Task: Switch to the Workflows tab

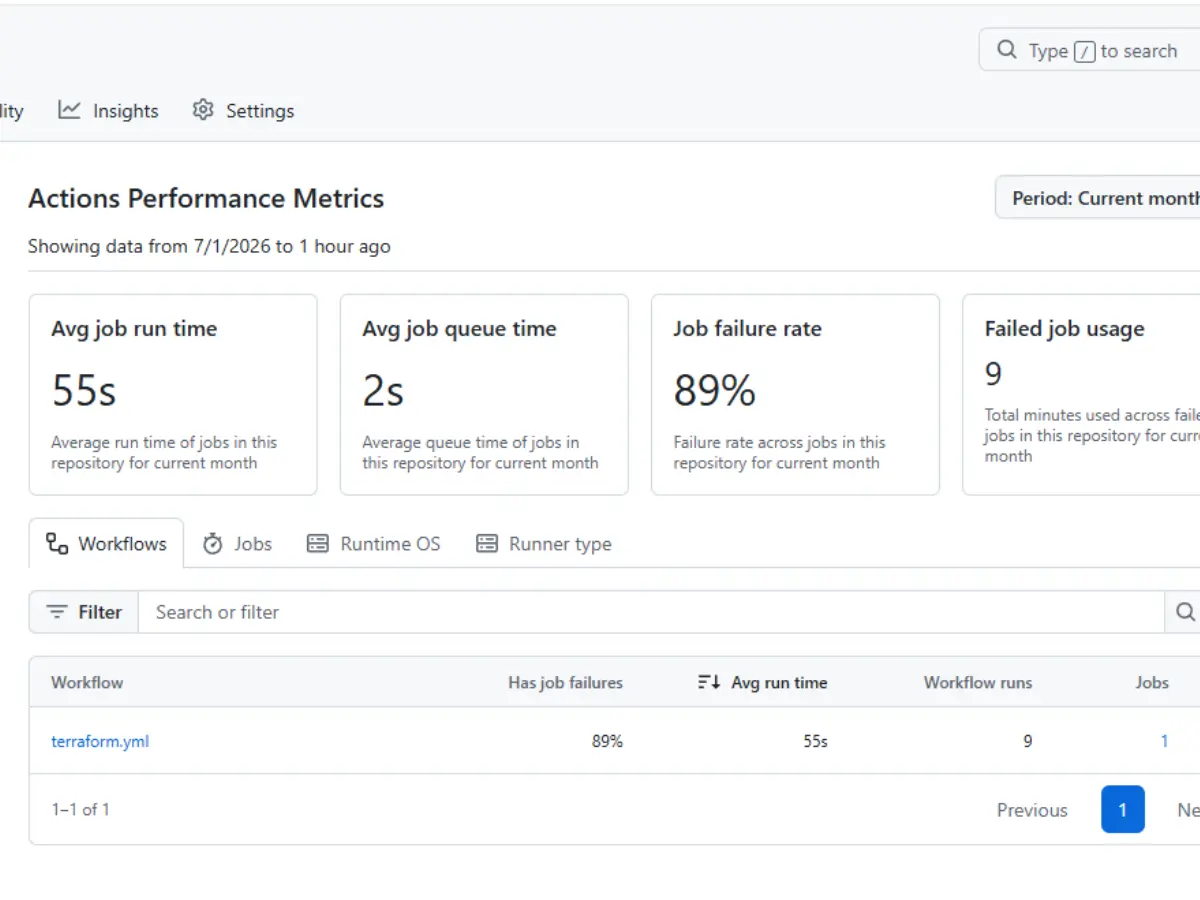Action: [106, 544]
